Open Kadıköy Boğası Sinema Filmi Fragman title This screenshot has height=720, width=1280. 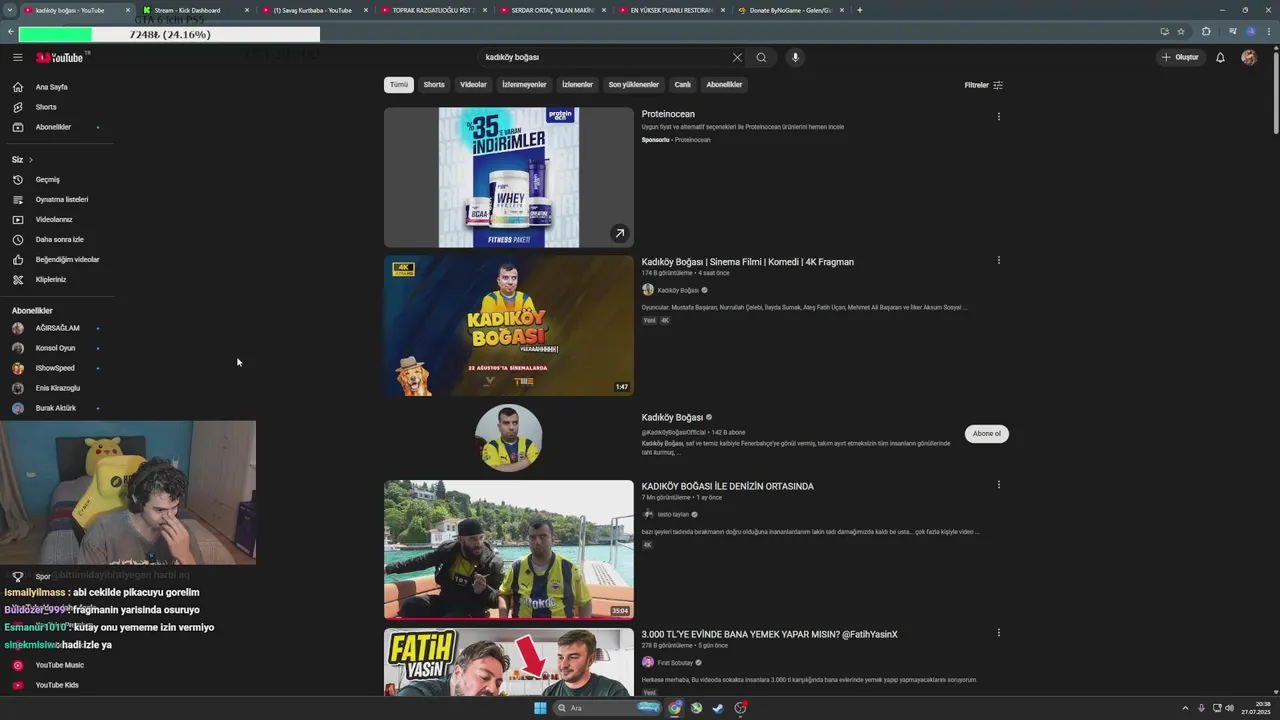pyautogui.click(x=747, y=262)
